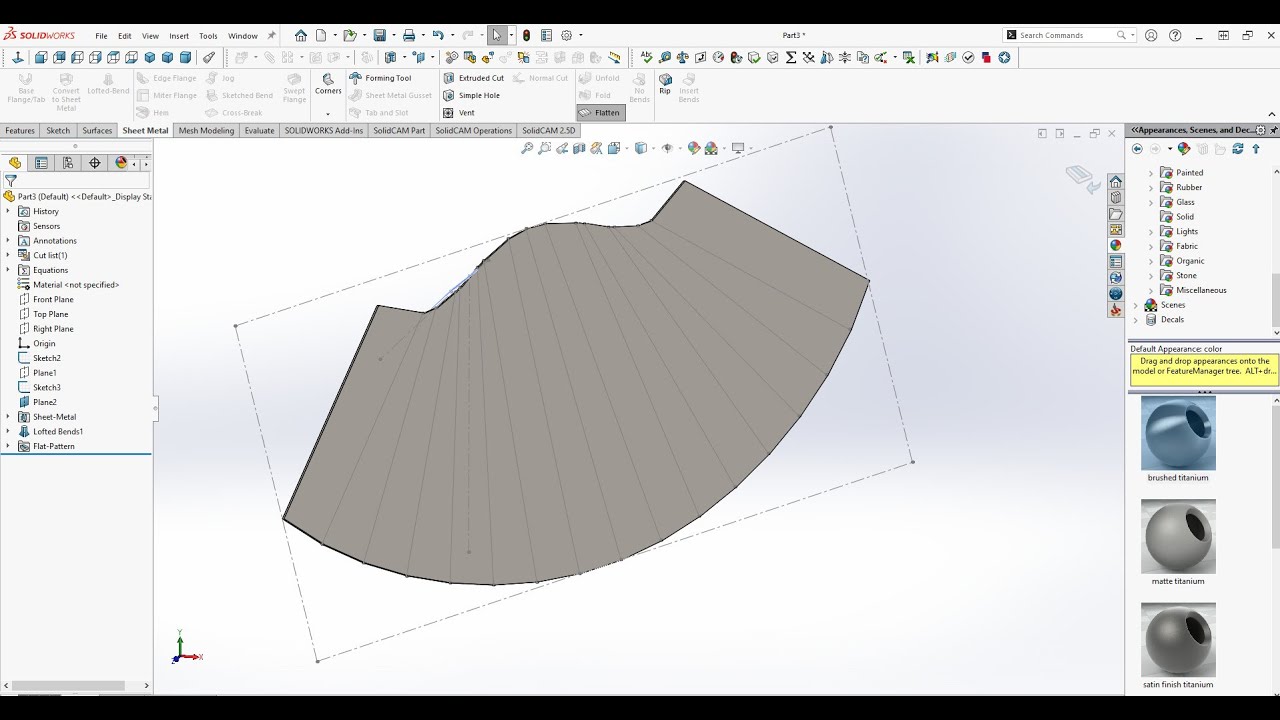Switch to the Features tab
The image size is (1280, 720).
tap(20, 130)
